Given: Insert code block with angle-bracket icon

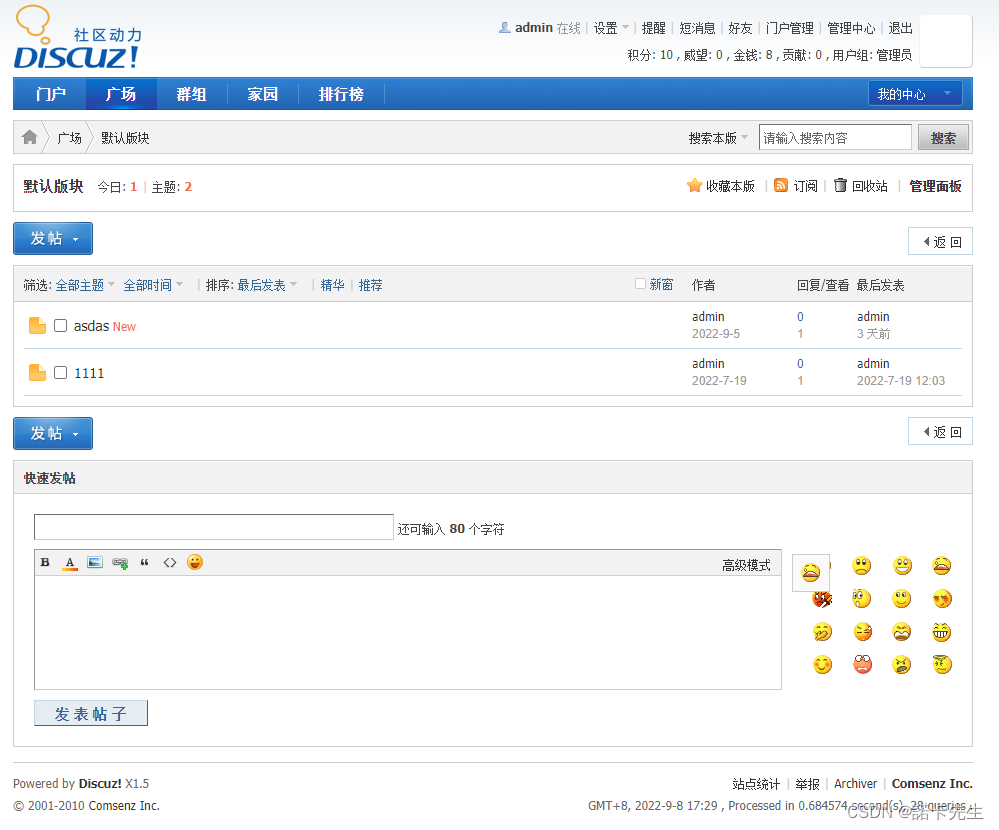Looking at the screenshot, I should pos(169,562).
